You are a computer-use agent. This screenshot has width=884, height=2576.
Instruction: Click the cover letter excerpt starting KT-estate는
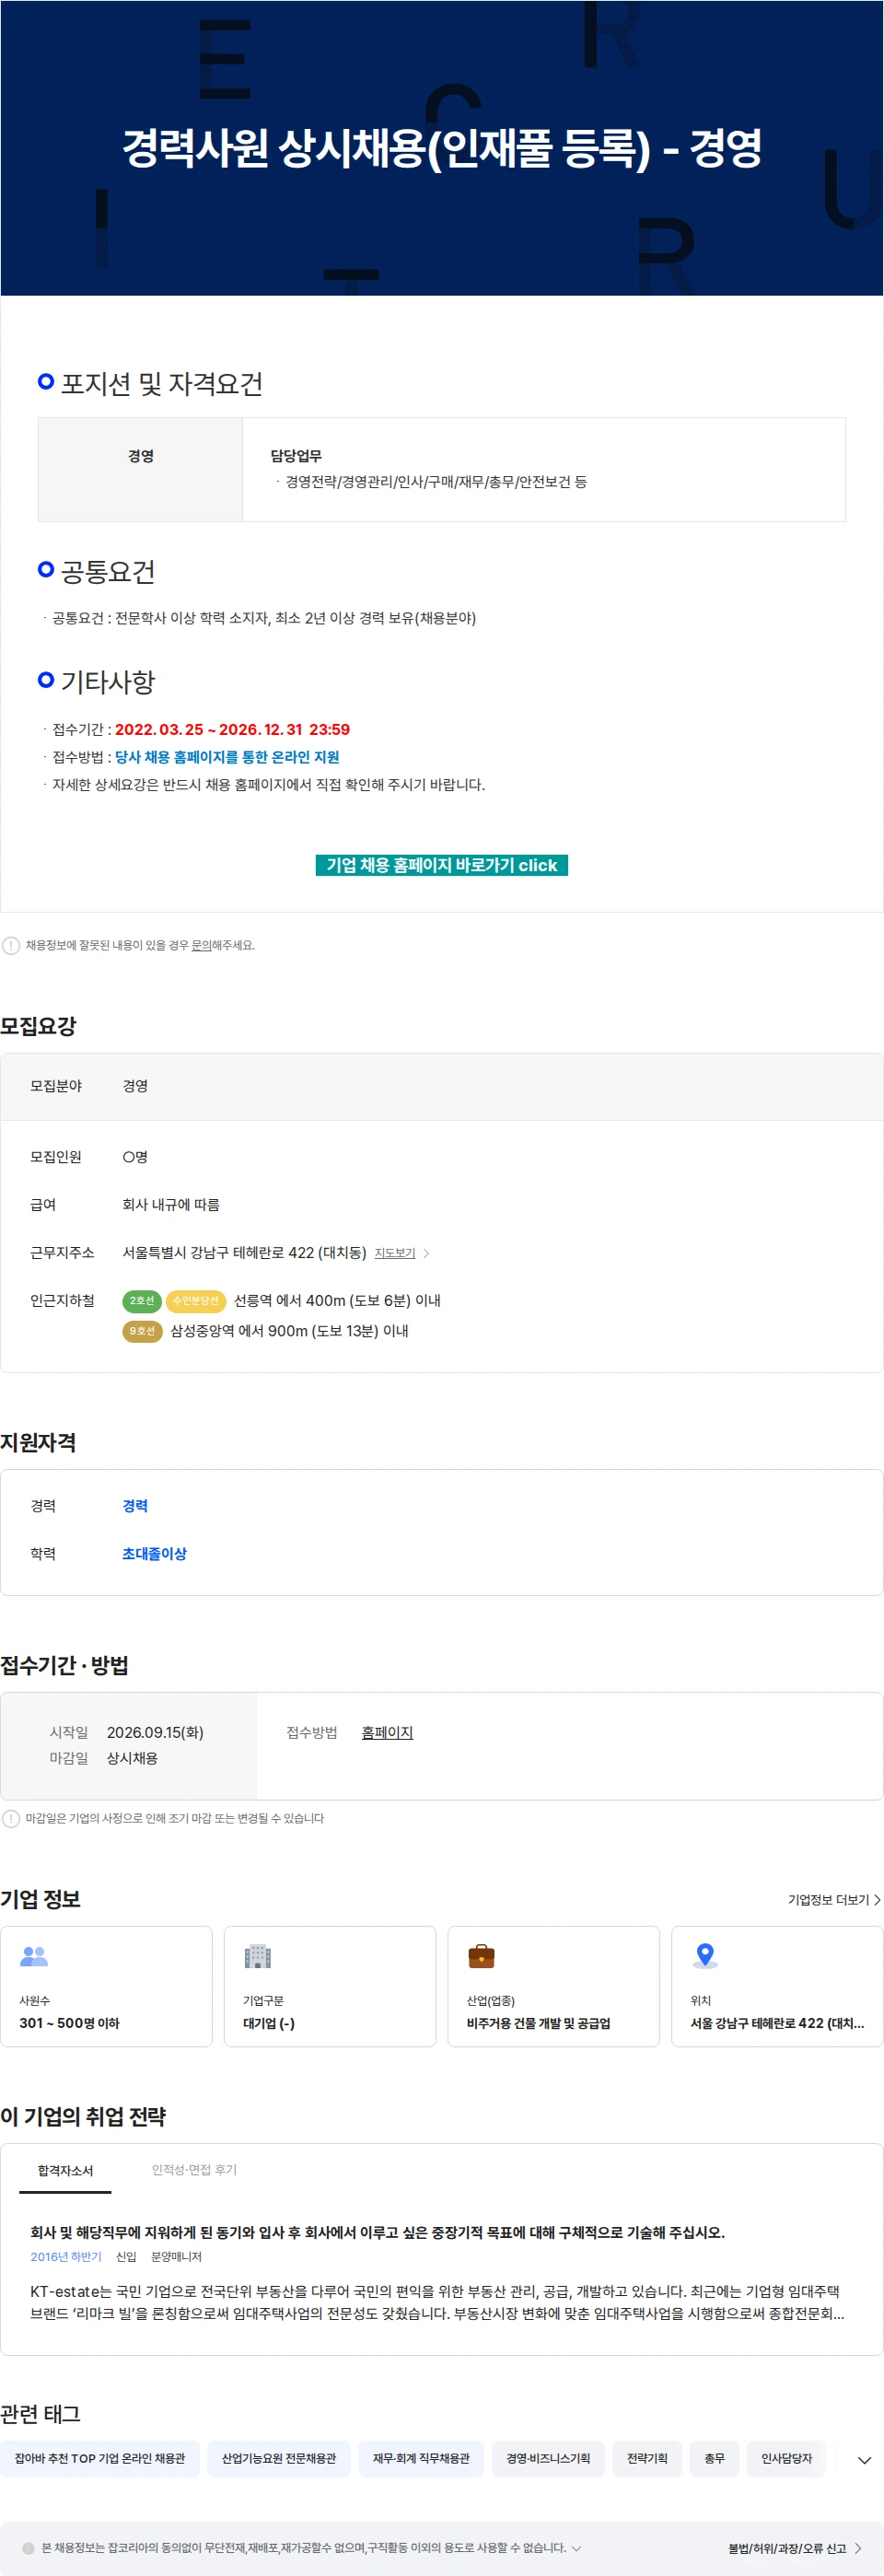(x=437, y=2302)
